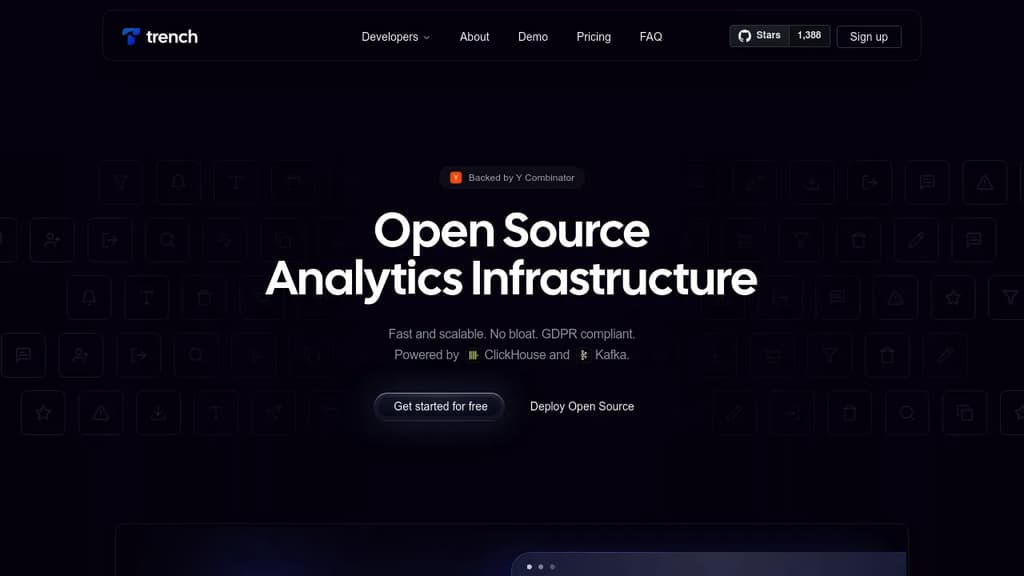The width and height of the screenshot is (1024, 576).
Task: Click the trench wordmark text
Action: (x=172, y=37)
